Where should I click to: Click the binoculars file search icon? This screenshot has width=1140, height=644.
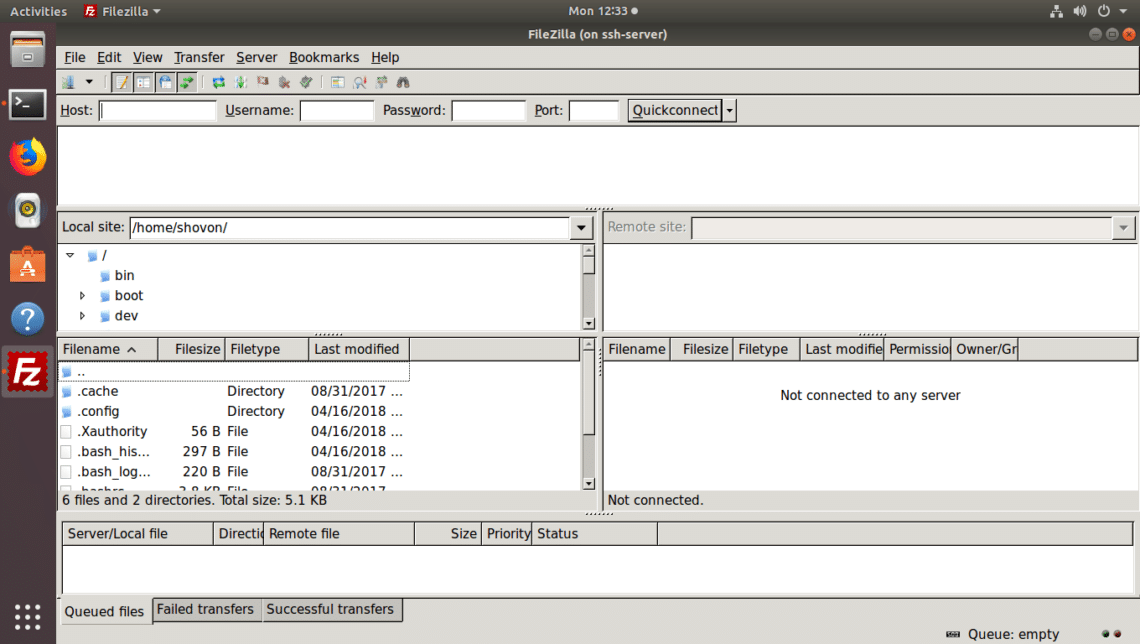(403, 82)
